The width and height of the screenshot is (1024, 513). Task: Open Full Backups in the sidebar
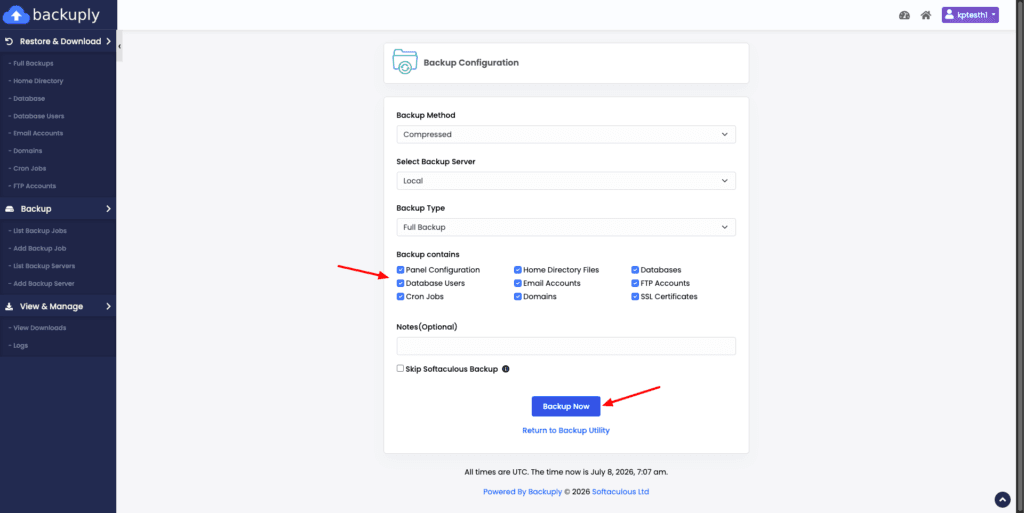(33, 63)
